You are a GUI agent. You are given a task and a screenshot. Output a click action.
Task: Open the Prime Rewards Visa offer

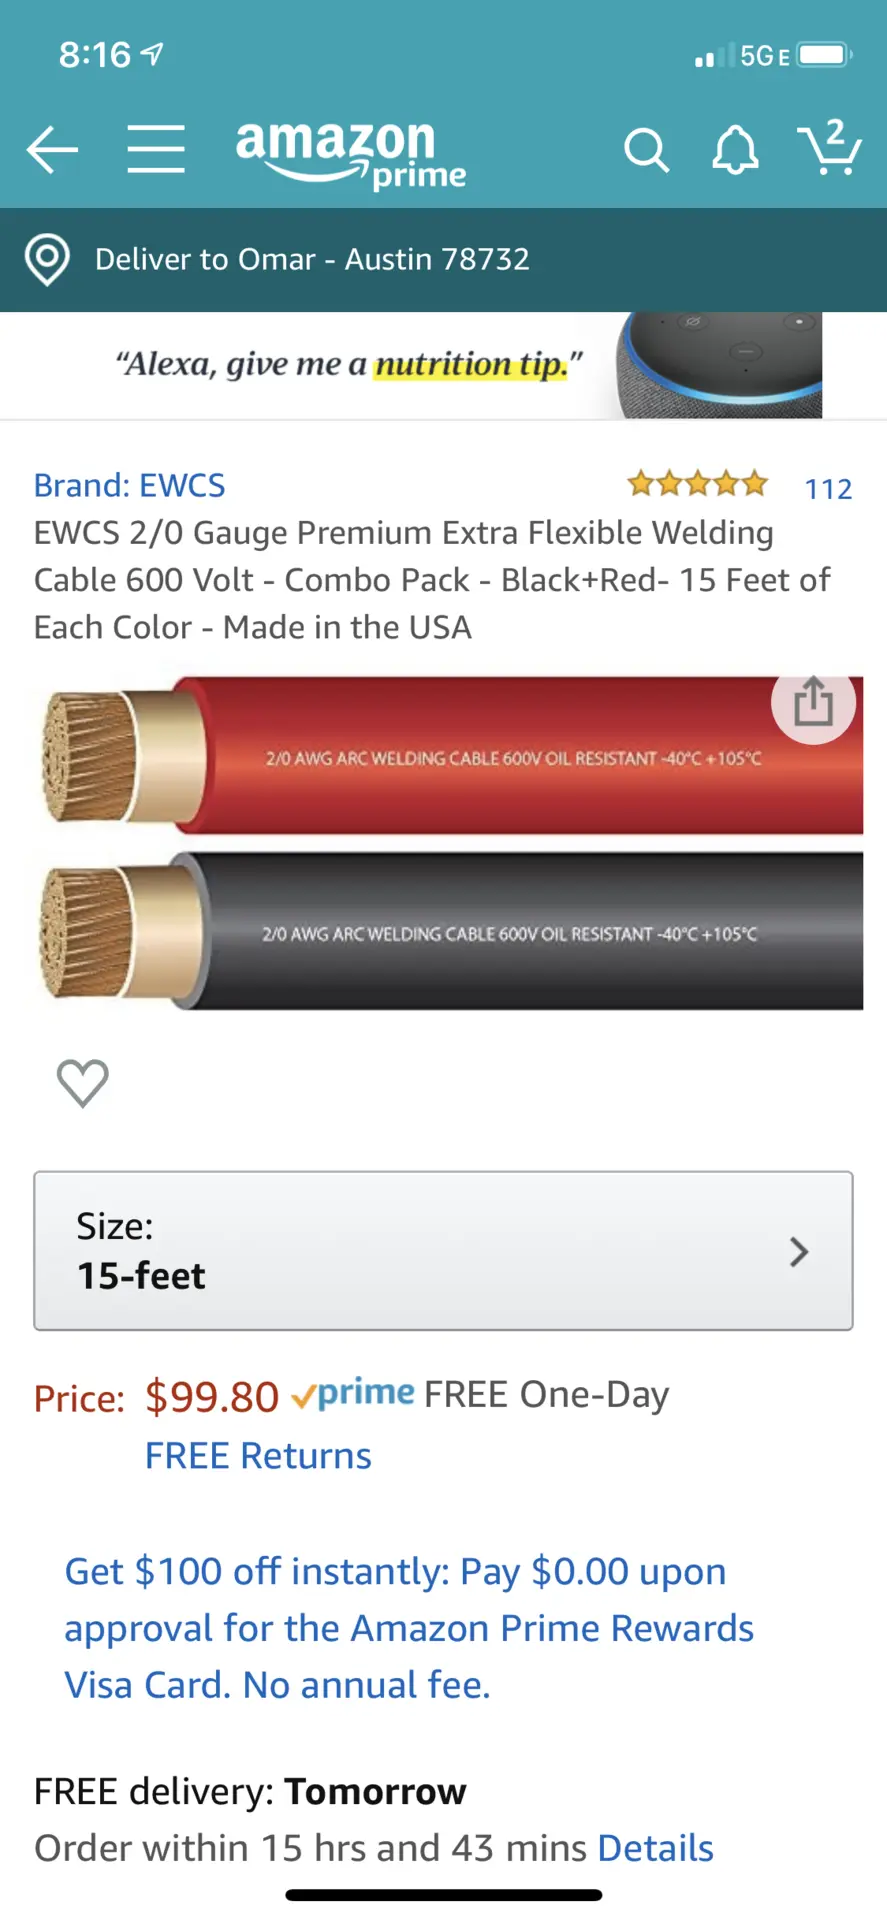point(409,1628)
